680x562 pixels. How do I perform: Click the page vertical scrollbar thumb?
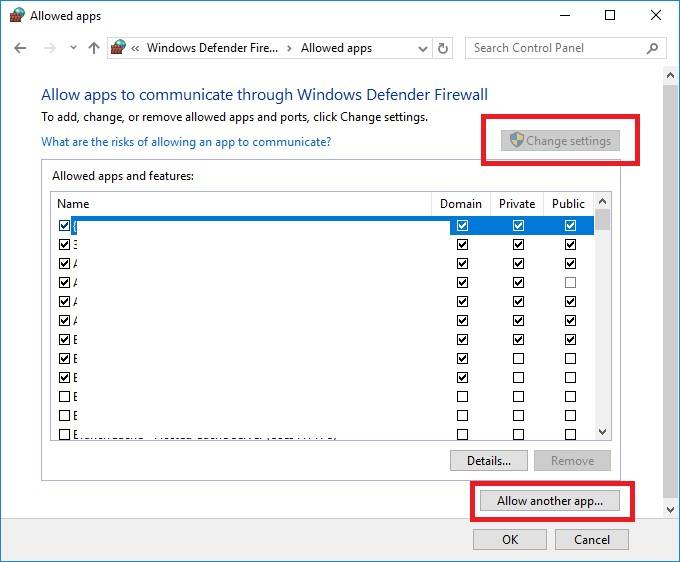pos(670,291)
